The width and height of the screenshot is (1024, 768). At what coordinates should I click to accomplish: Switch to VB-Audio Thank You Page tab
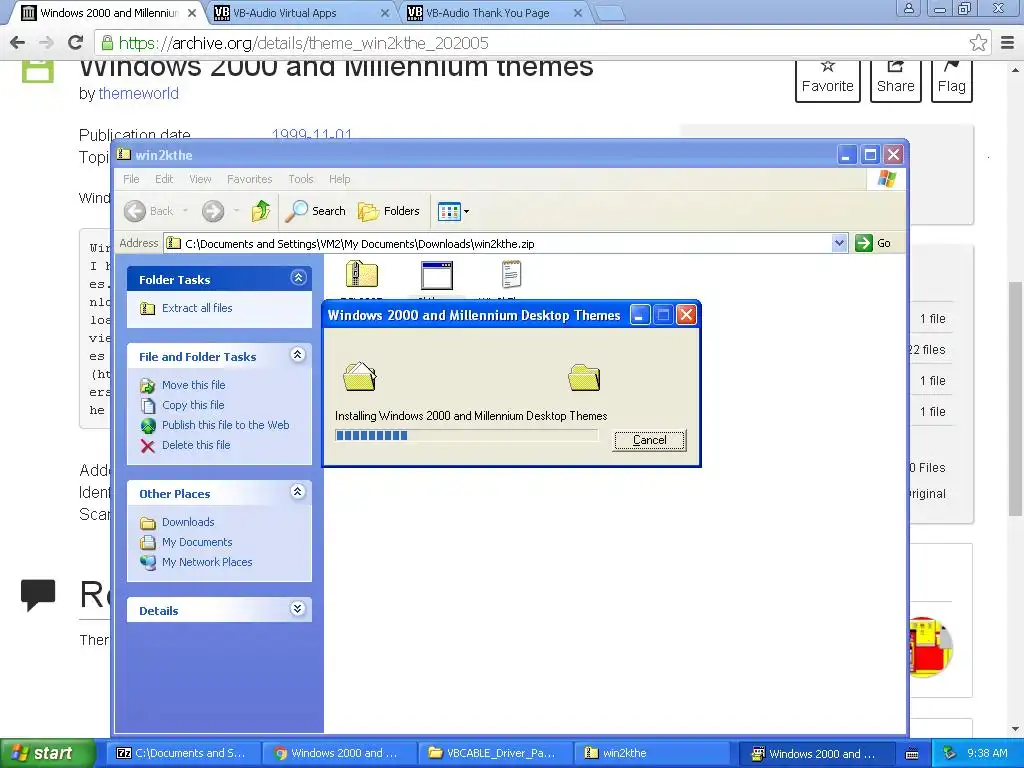pos(493,13)
